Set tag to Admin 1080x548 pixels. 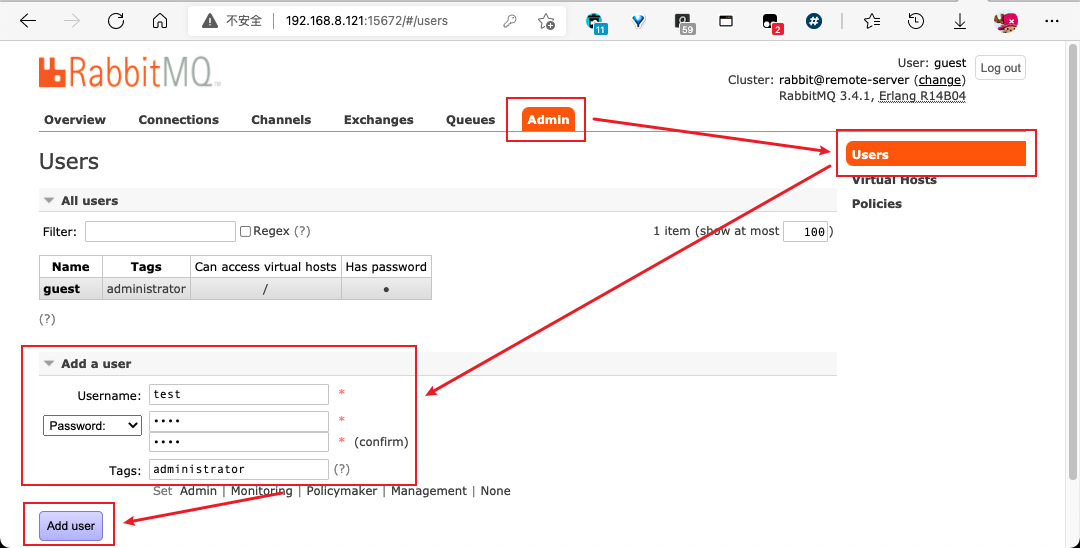coord(198,491)
